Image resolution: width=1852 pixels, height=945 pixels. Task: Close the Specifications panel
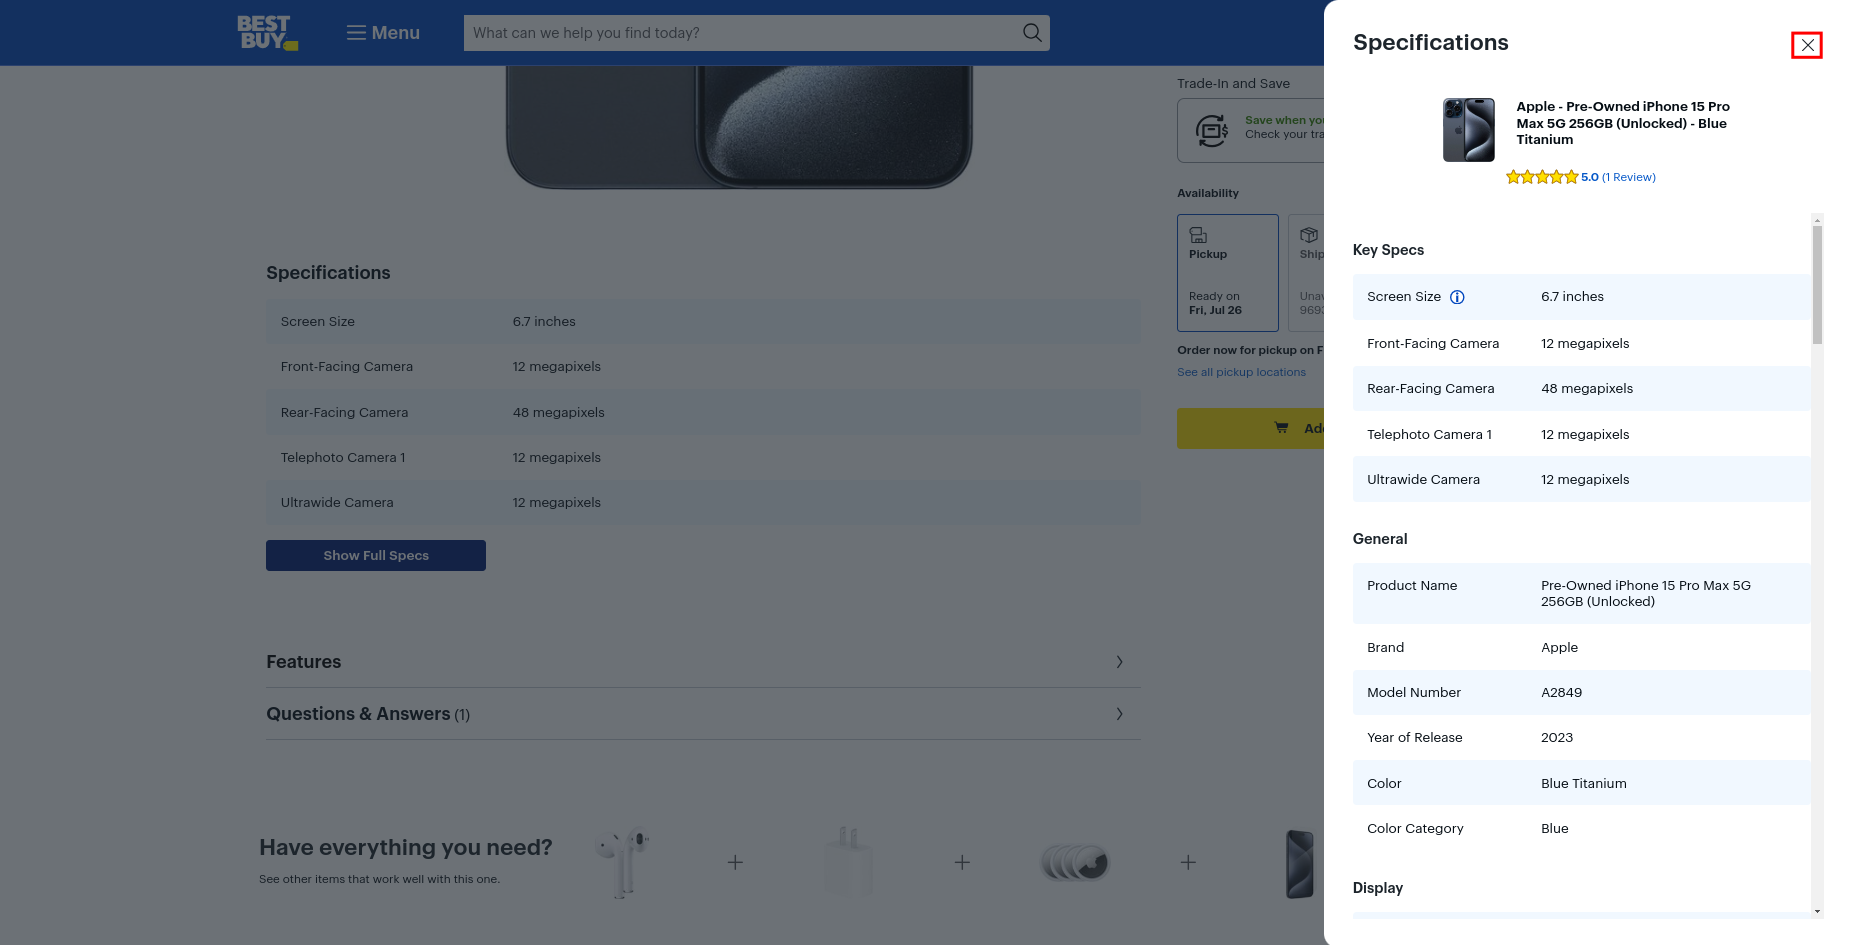tap(1806, 45)
